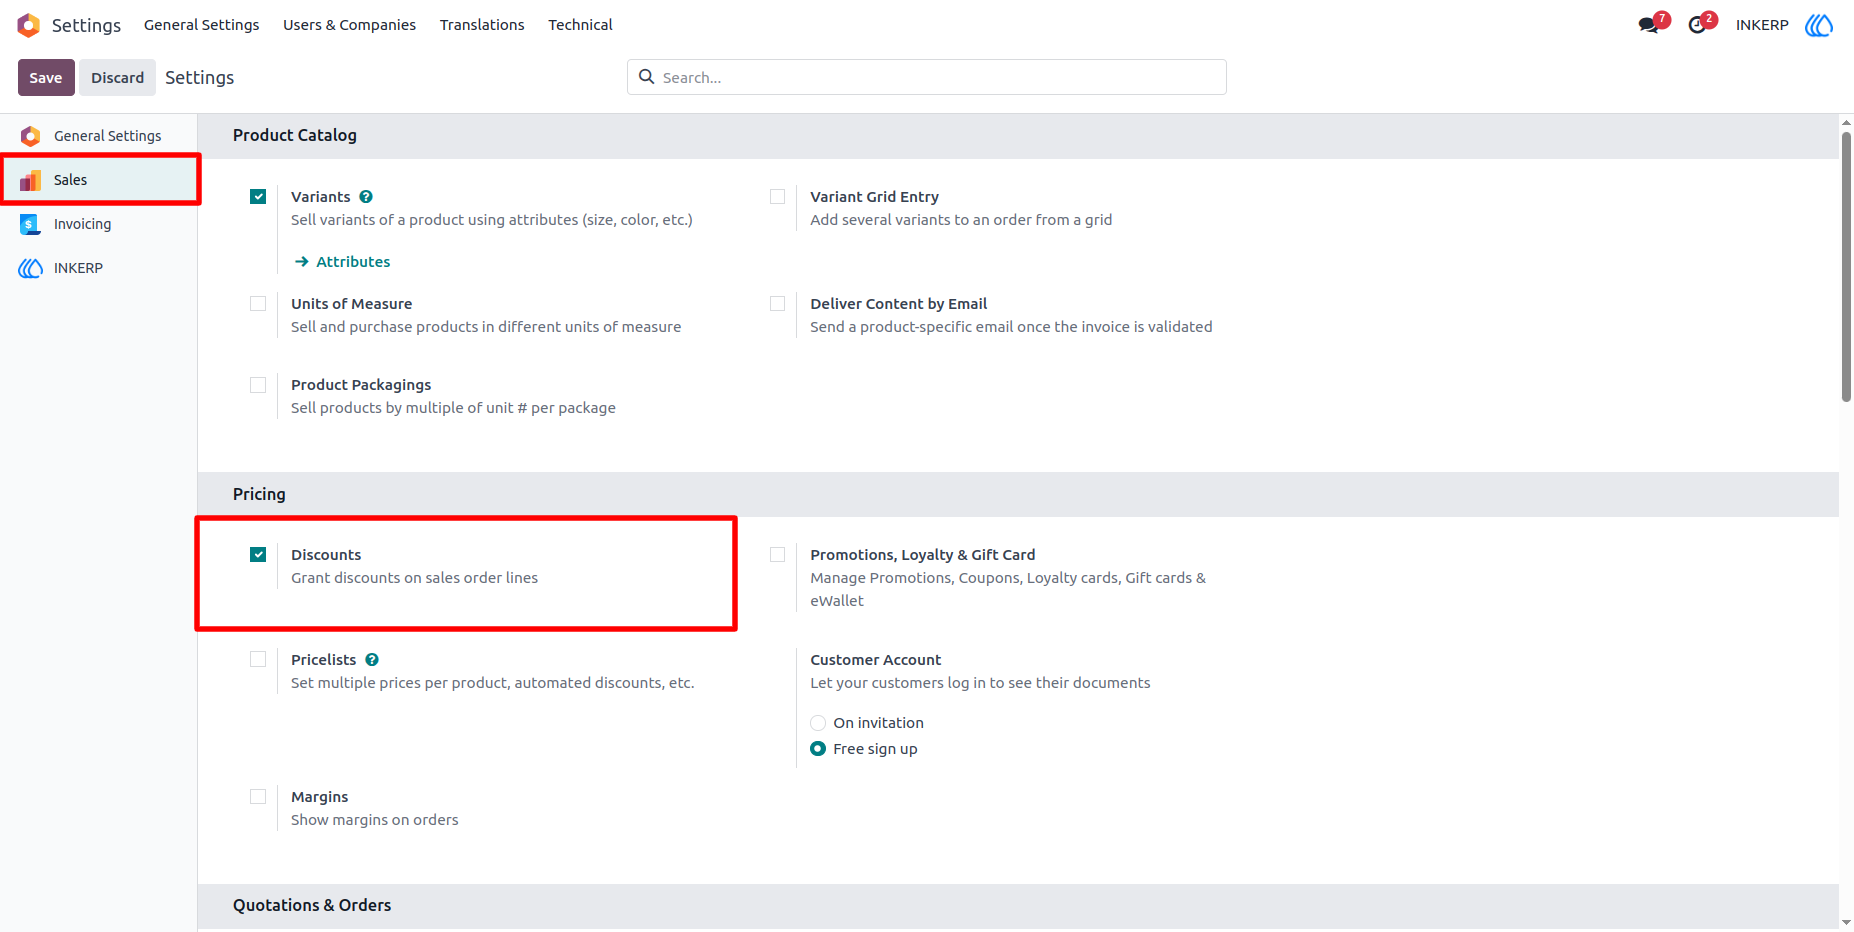Click the Settings app title
1854x932 pixels.
[x=86, y=25]
